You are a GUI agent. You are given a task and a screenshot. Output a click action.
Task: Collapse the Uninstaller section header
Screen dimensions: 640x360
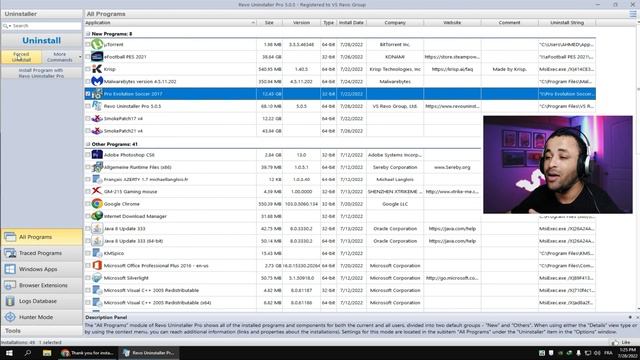[41, 14]
